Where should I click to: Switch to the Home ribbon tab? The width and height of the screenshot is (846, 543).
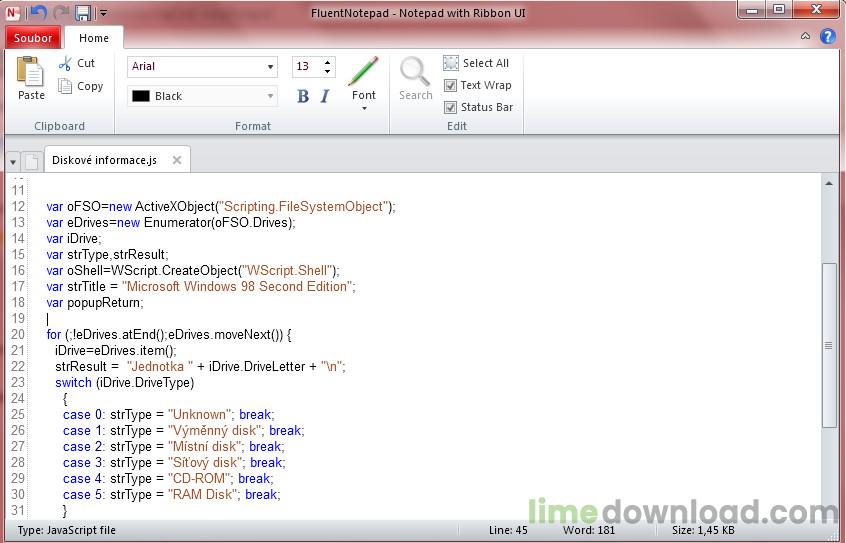coord(94,38)
